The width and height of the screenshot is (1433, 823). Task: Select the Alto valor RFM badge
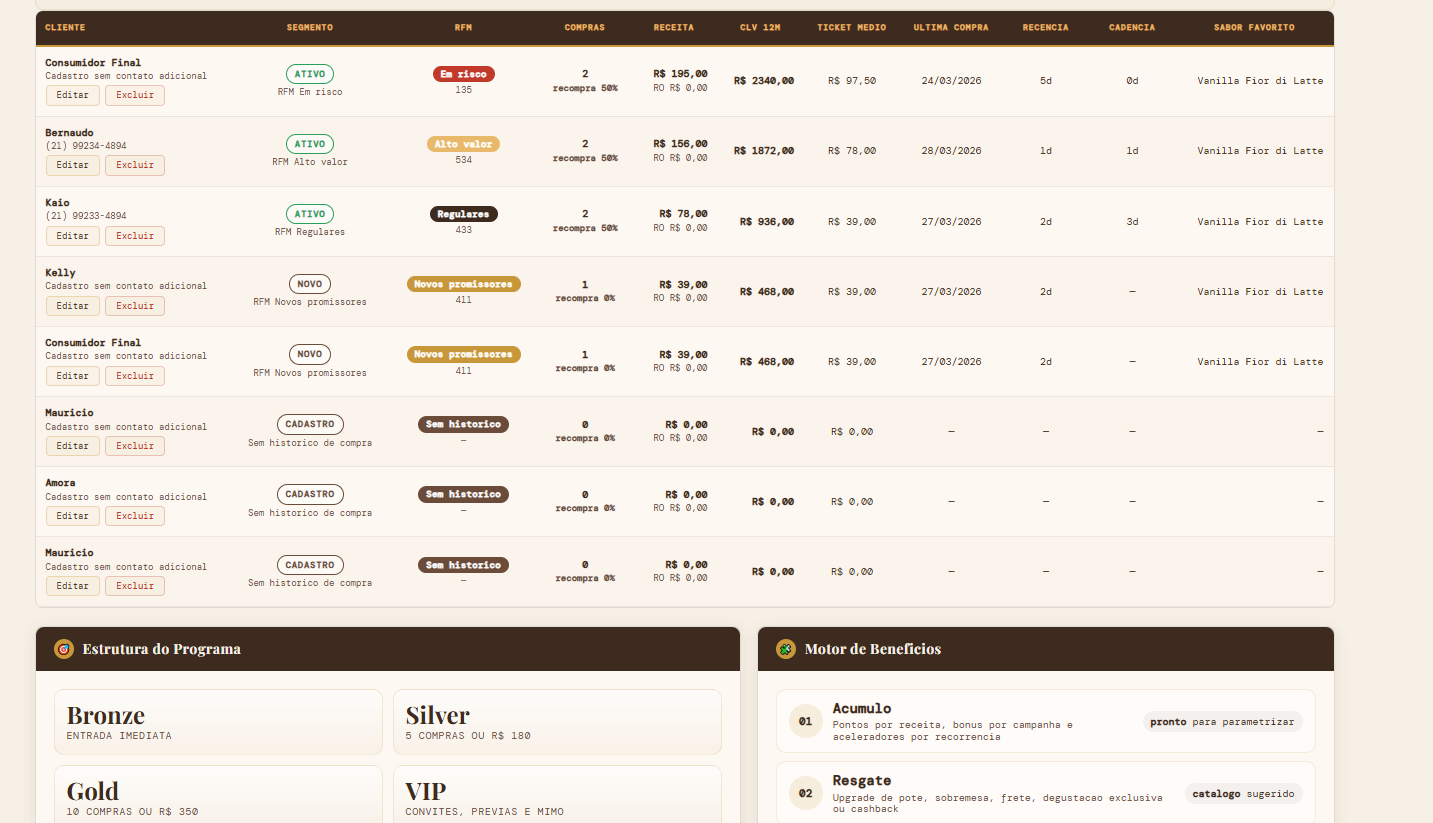pos(463,144)
